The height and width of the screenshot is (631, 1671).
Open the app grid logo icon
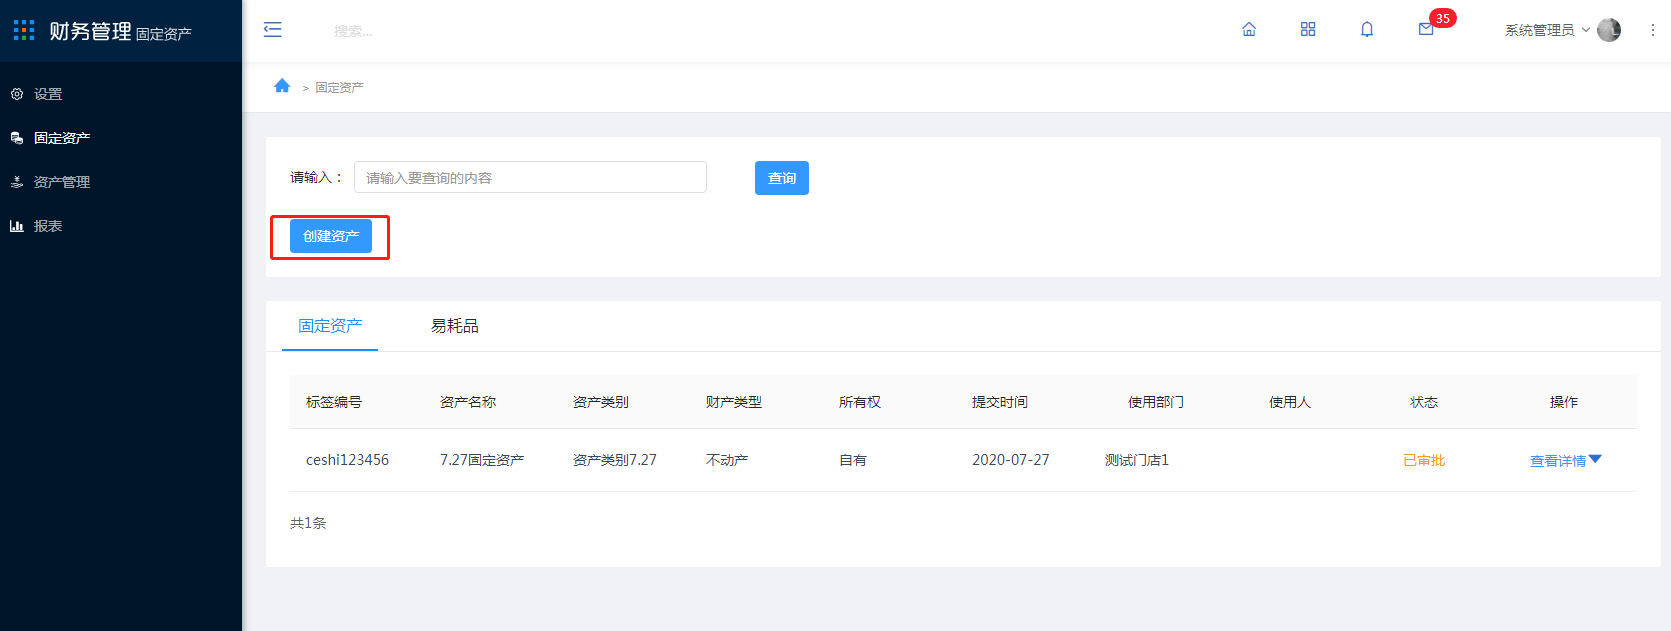point(24,30)
